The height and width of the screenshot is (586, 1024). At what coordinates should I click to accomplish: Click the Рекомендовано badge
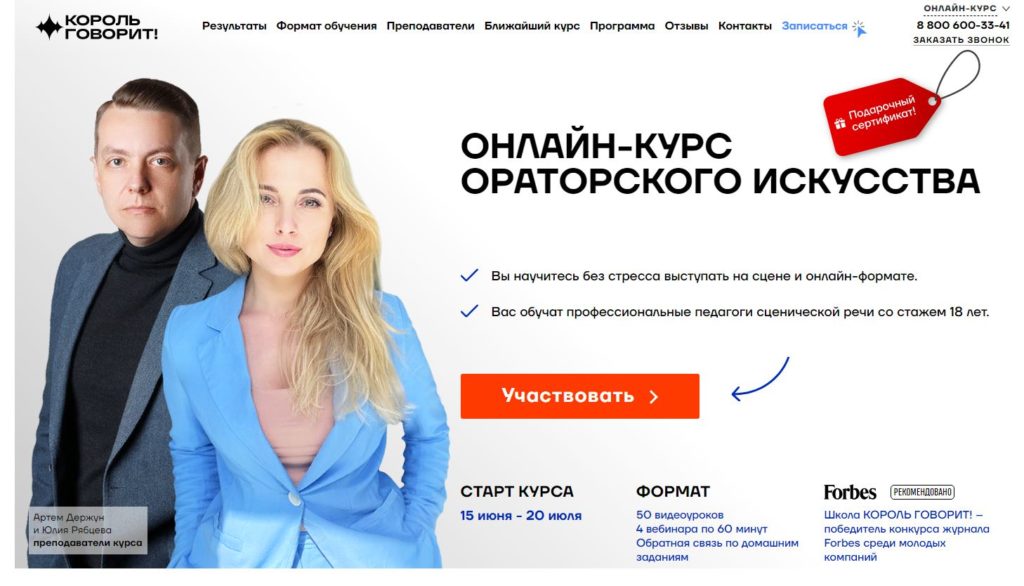pos(922,492)
